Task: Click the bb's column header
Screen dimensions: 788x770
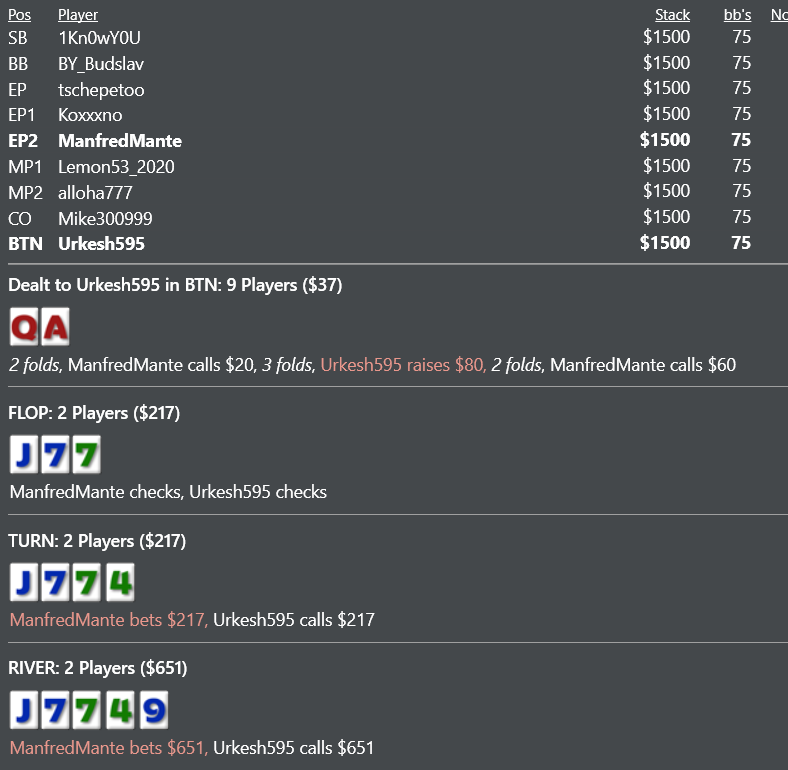Action: (x=737, y=15)
